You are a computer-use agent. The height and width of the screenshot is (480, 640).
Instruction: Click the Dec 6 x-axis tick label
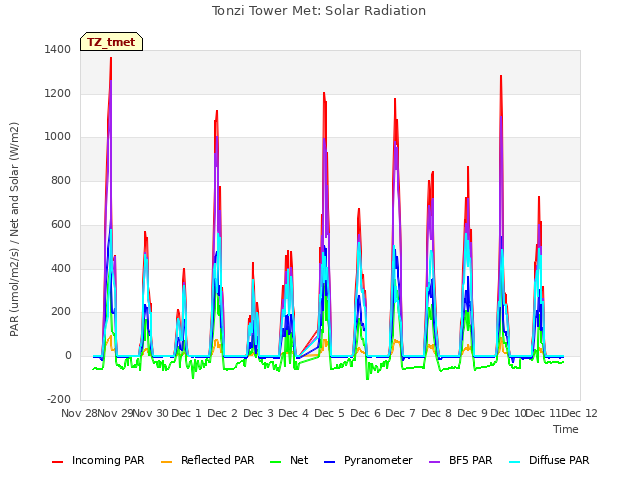coord(365,413)
